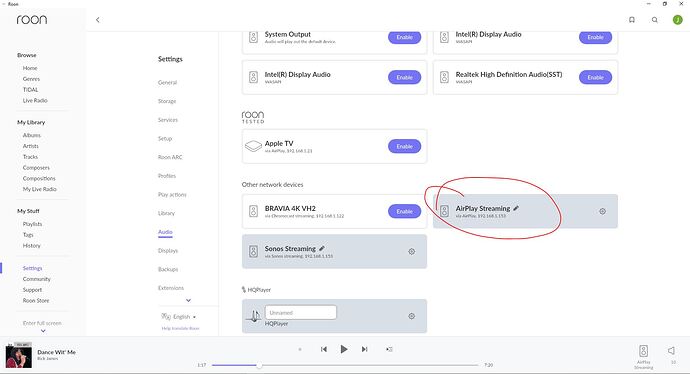Skip to next track
Image resolution: width=690 pixels, height=374 pixels.
(x=364, y=349)
